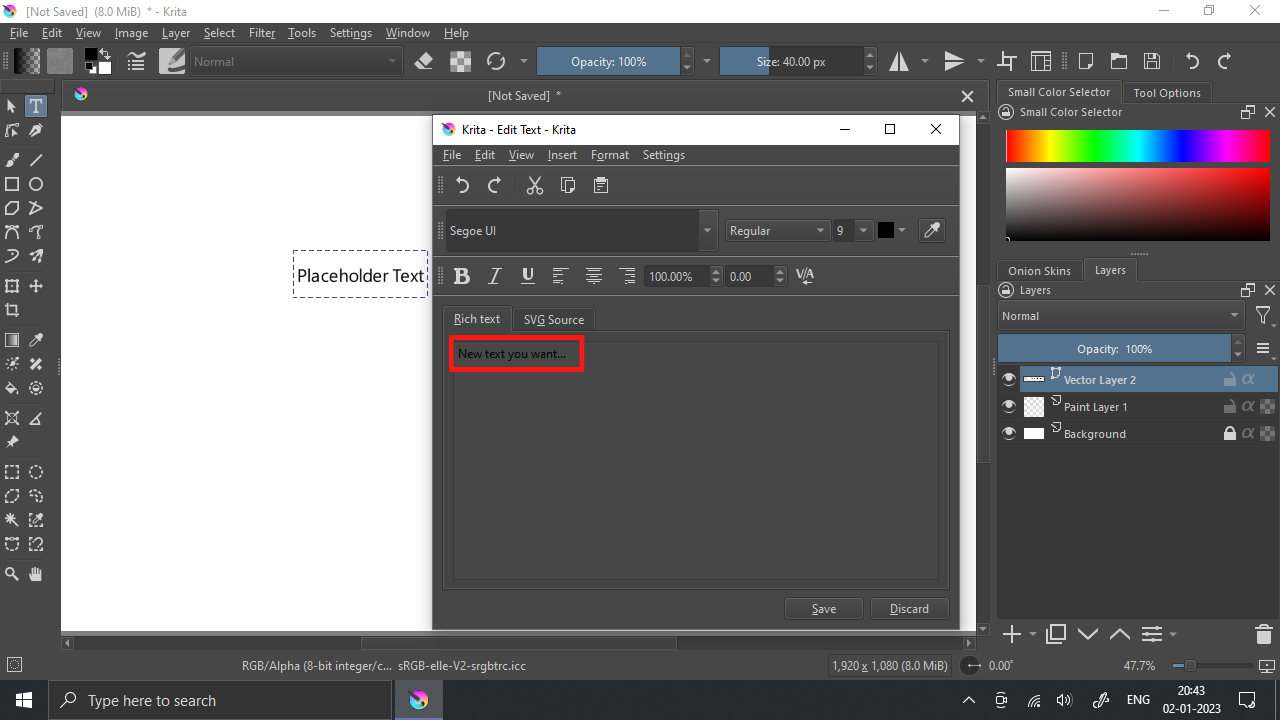1280x720 pixels.
Task: Click the brush Size slider
Action: click(x=790, y=61)
